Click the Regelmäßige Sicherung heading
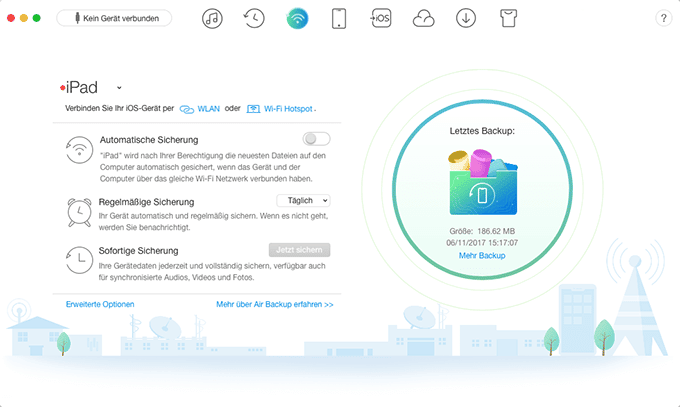Viewport: 680px width, 407px height. coord(146,202)
